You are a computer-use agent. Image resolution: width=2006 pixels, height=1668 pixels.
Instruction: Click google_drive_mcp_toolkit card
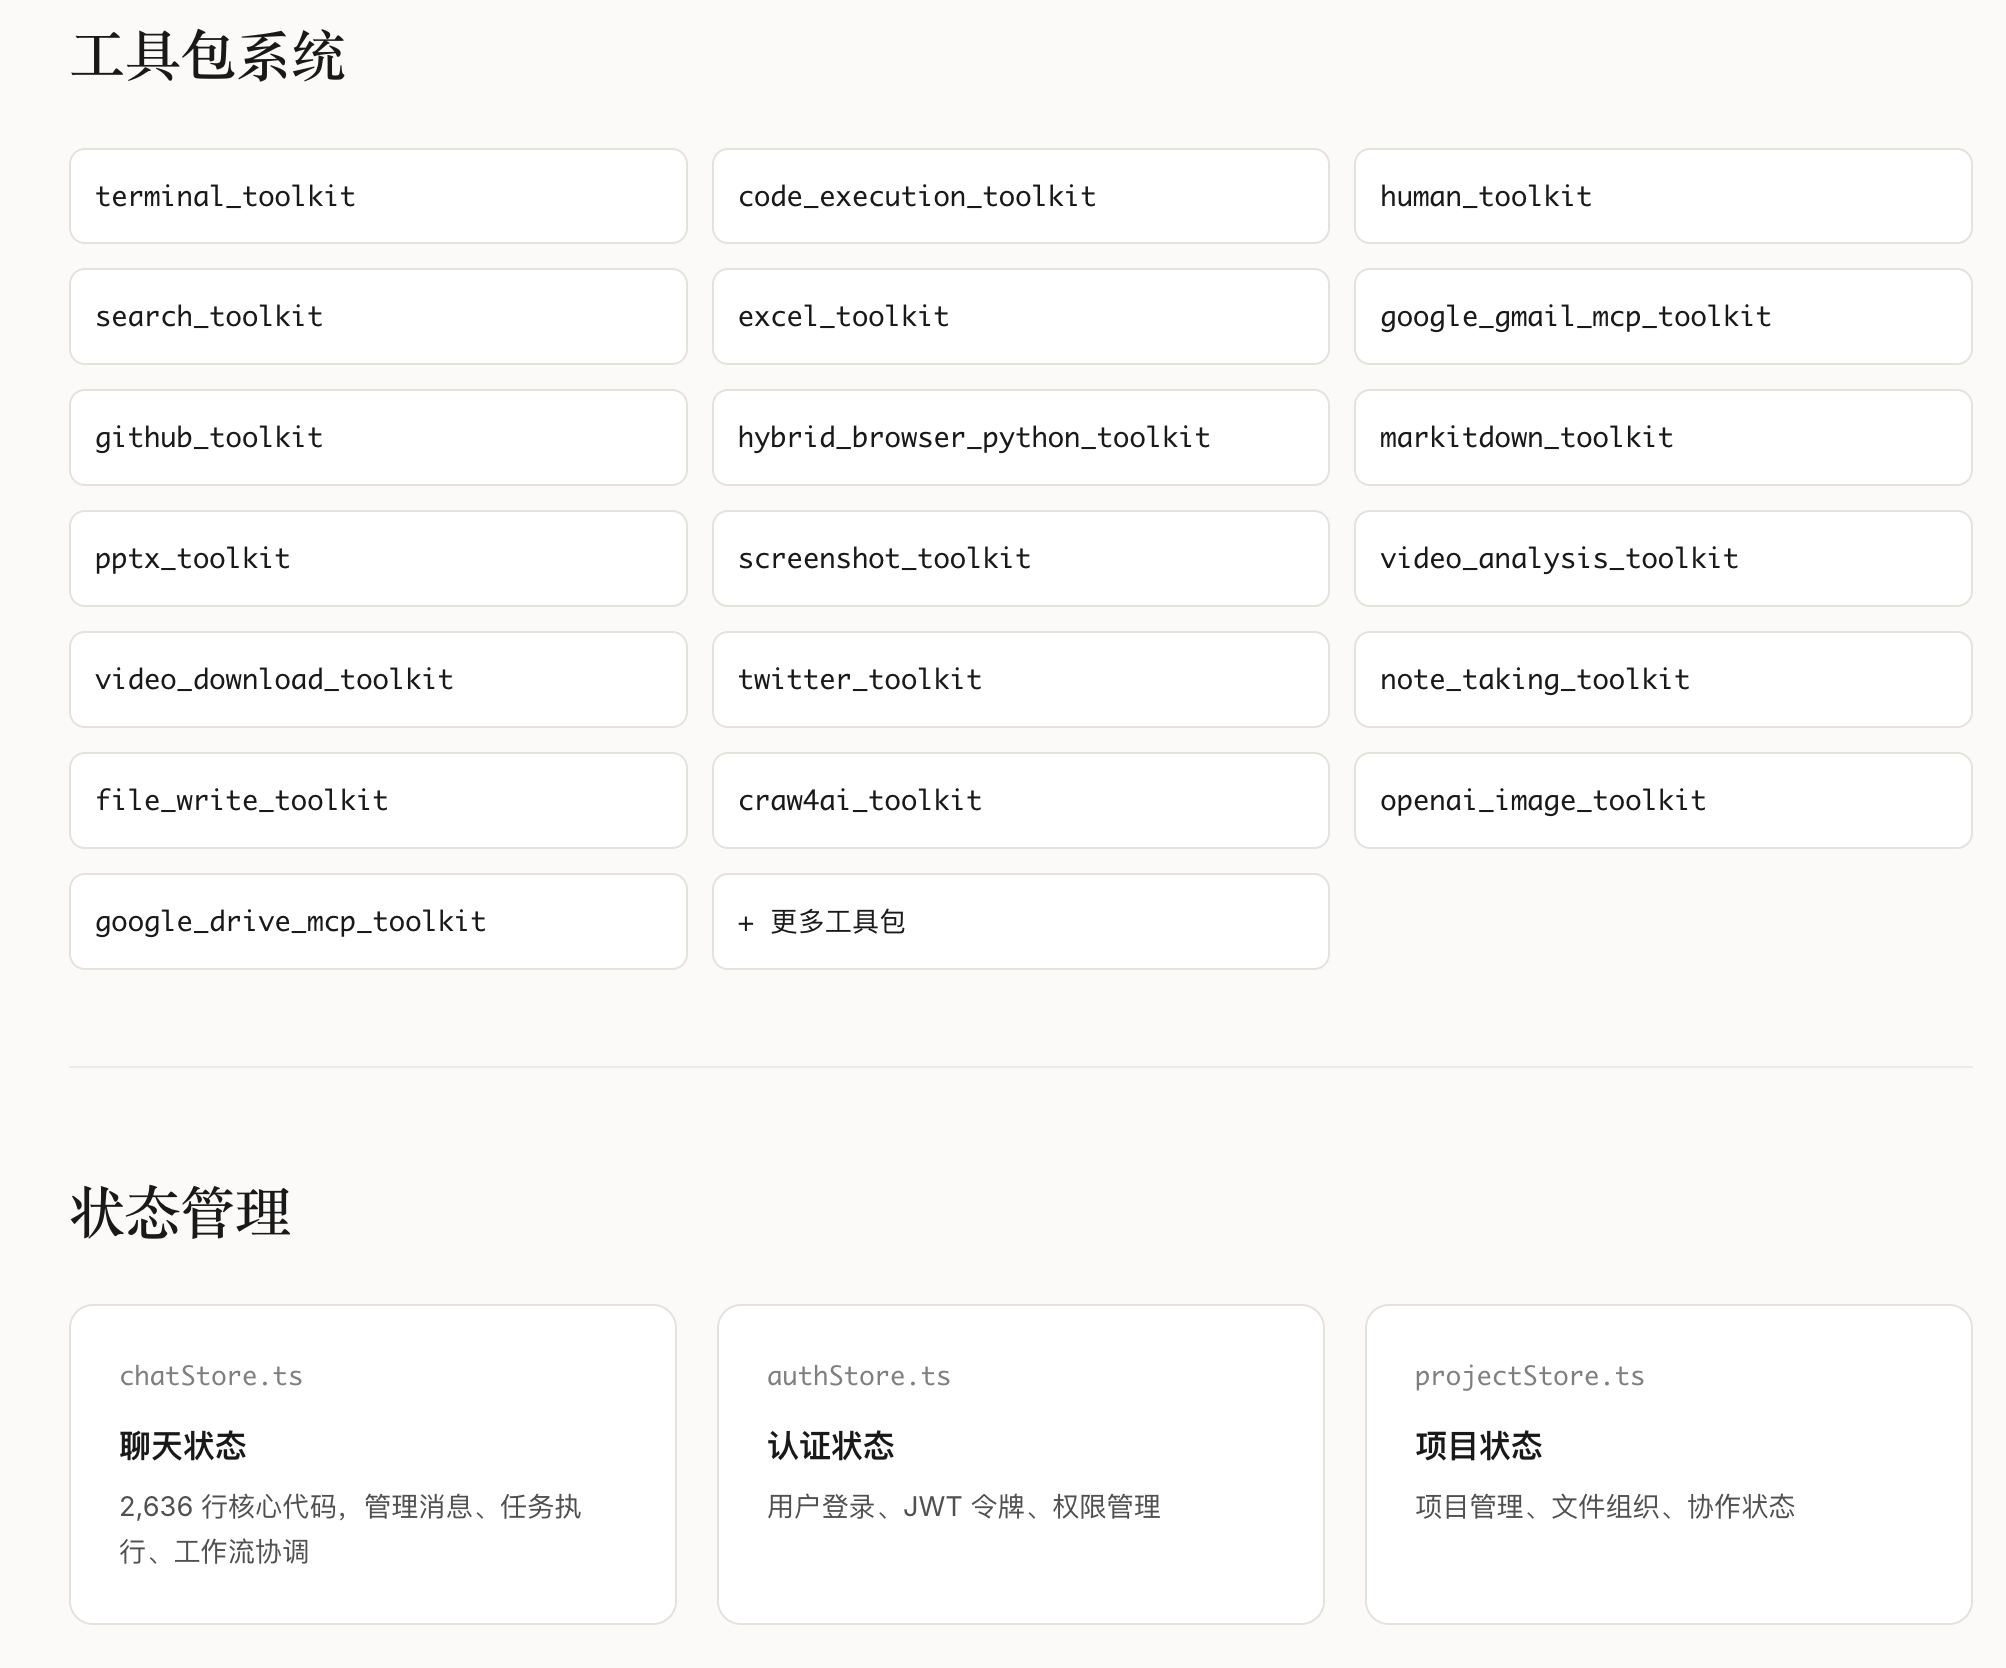click(x=378, y=921)
